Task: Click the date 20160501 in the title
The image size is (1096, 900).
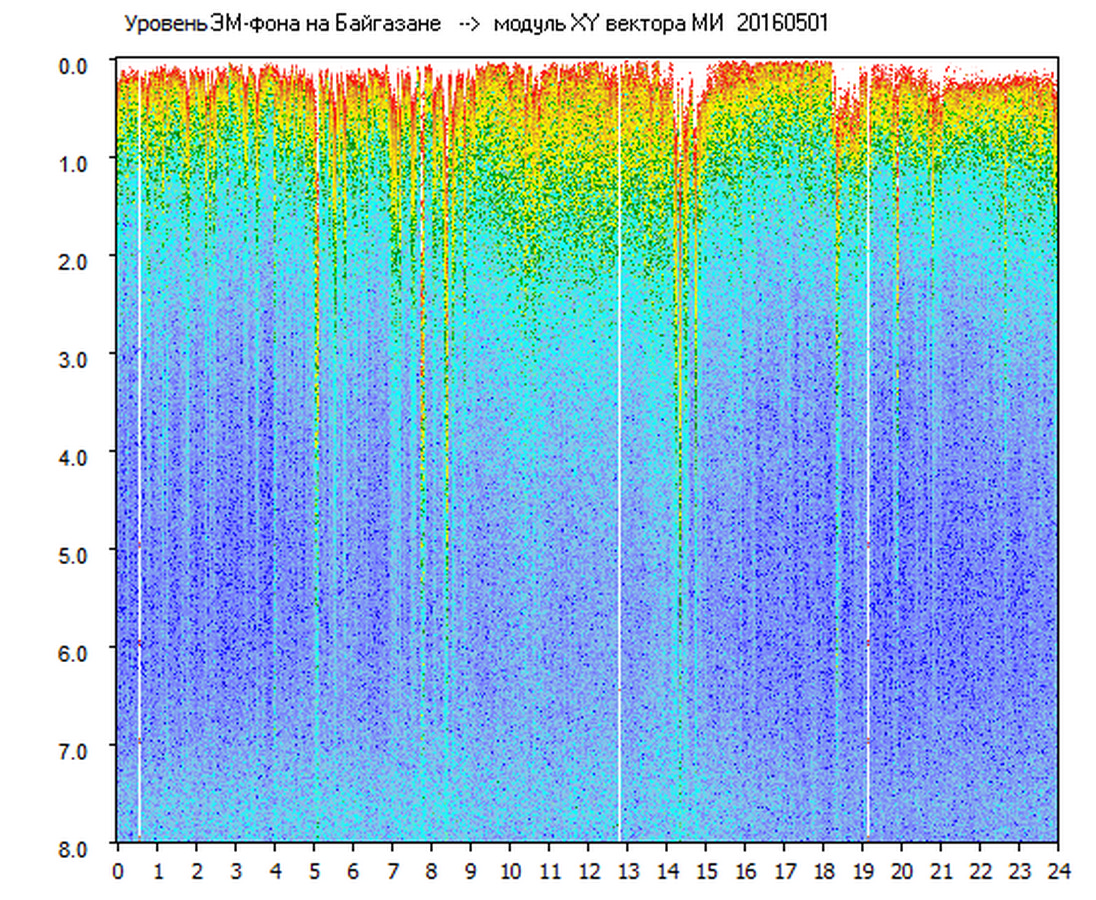Action: 782,24
